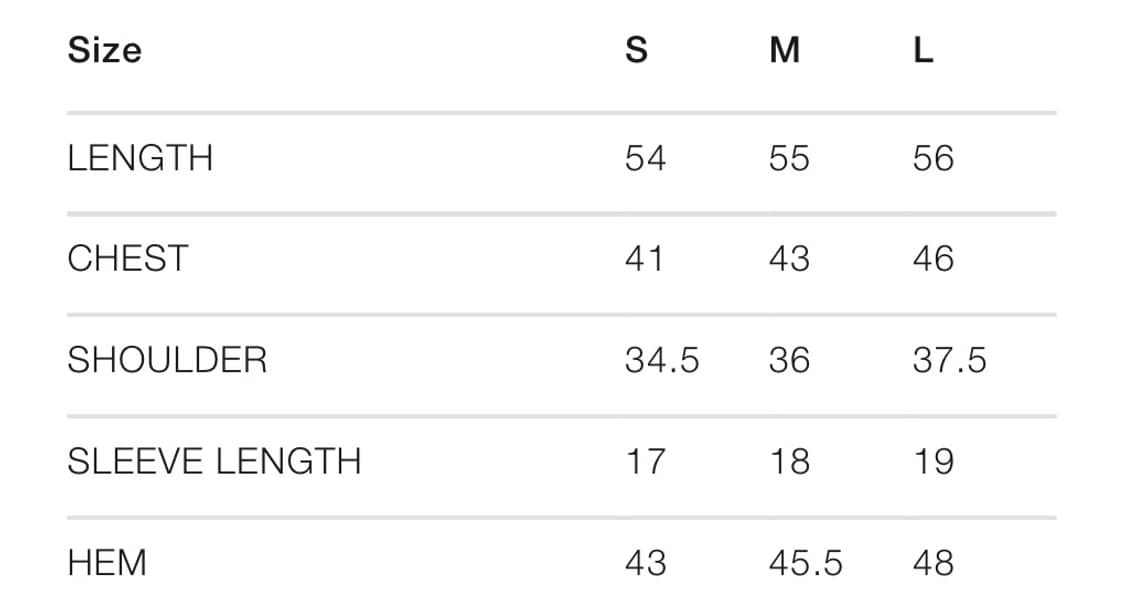The height and width of the screenshot is (614, 1125).
Task: Click the sleeve length value 19
Action: (933, 461)
